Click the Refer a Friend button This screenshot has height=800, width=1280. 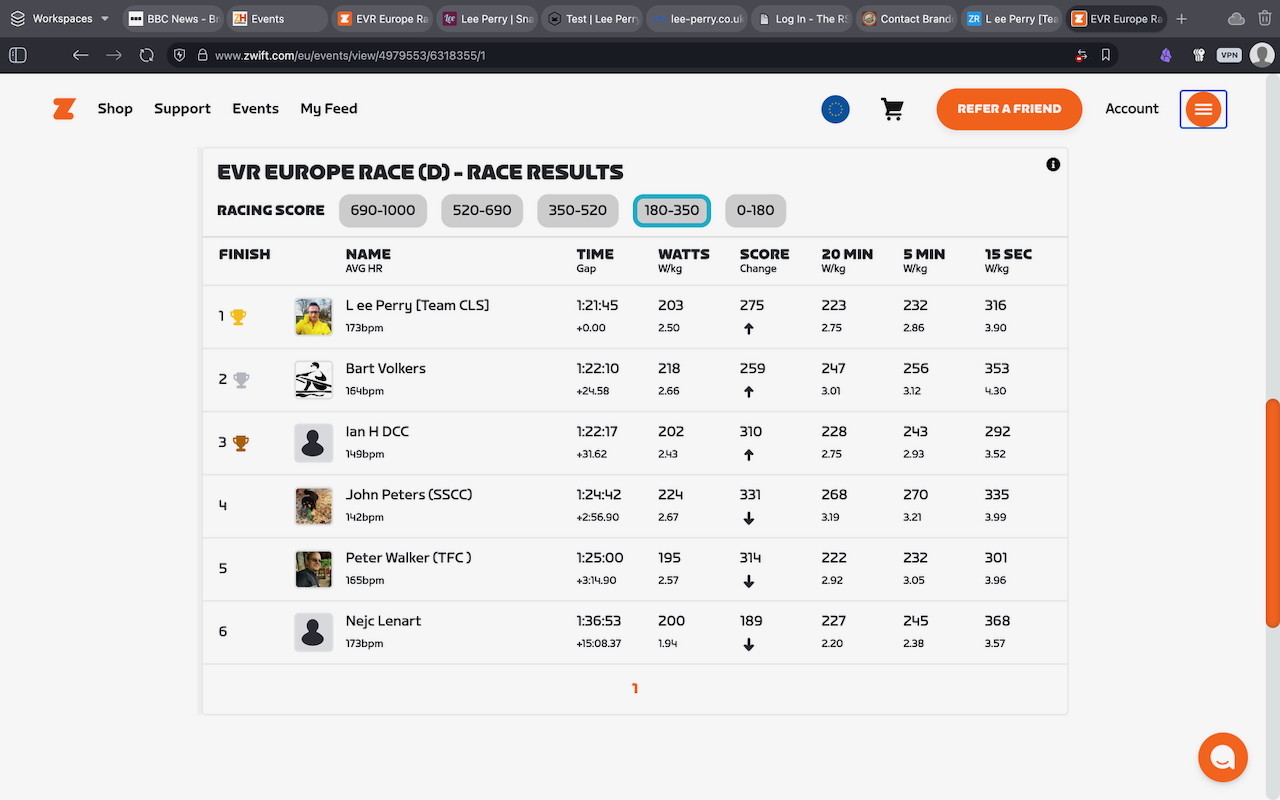(1009, 109)
